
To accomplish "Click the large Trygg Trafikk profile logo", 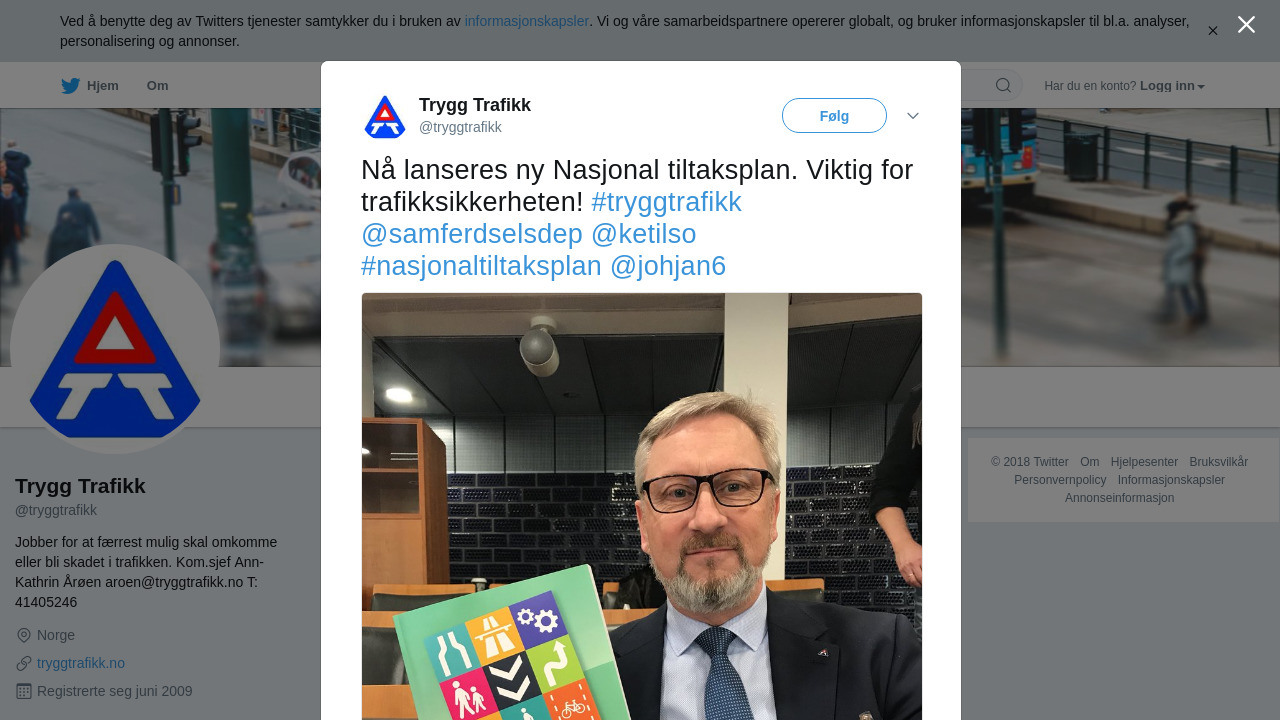I will tap(115, 349).
